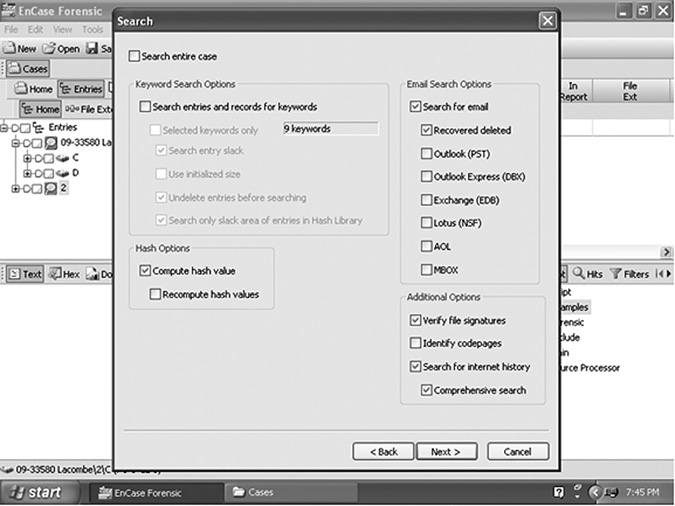Viewport: 675px width, 506px height.
Task: Toggle the Entries root selection box
Action: click(25, 128)
